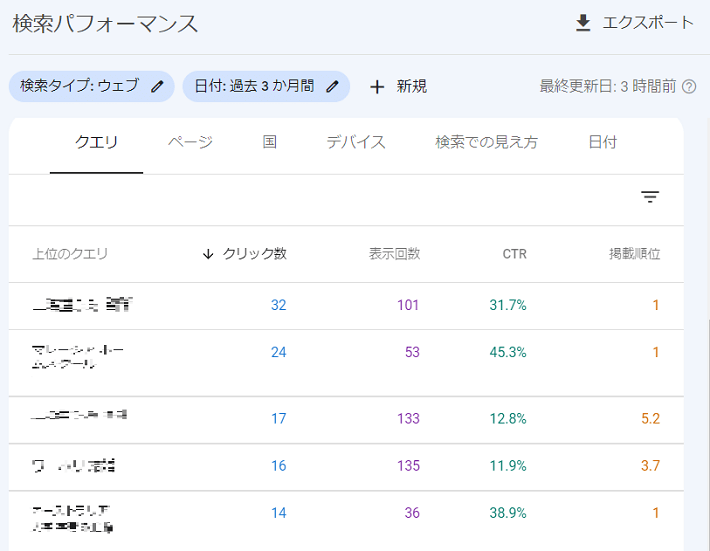
Task: Switch to the ページ tab
Action: click(190, 142)
